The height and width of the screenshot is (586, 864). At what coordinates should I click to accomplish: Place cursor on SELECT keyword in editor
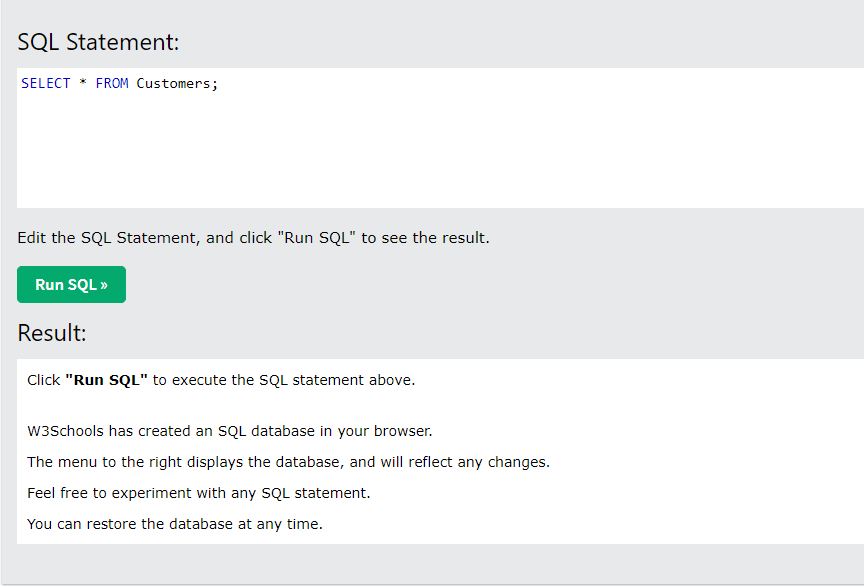pyautogui.click(x=45, y=83)
